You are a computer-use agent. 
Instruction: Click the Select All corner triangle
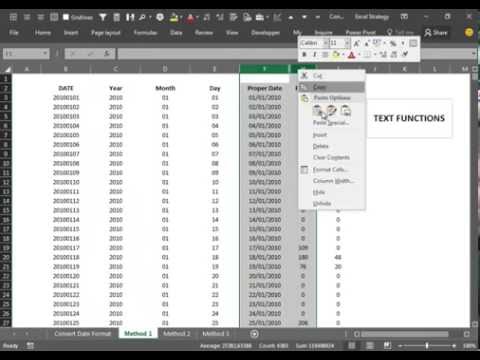coord(7,69)
